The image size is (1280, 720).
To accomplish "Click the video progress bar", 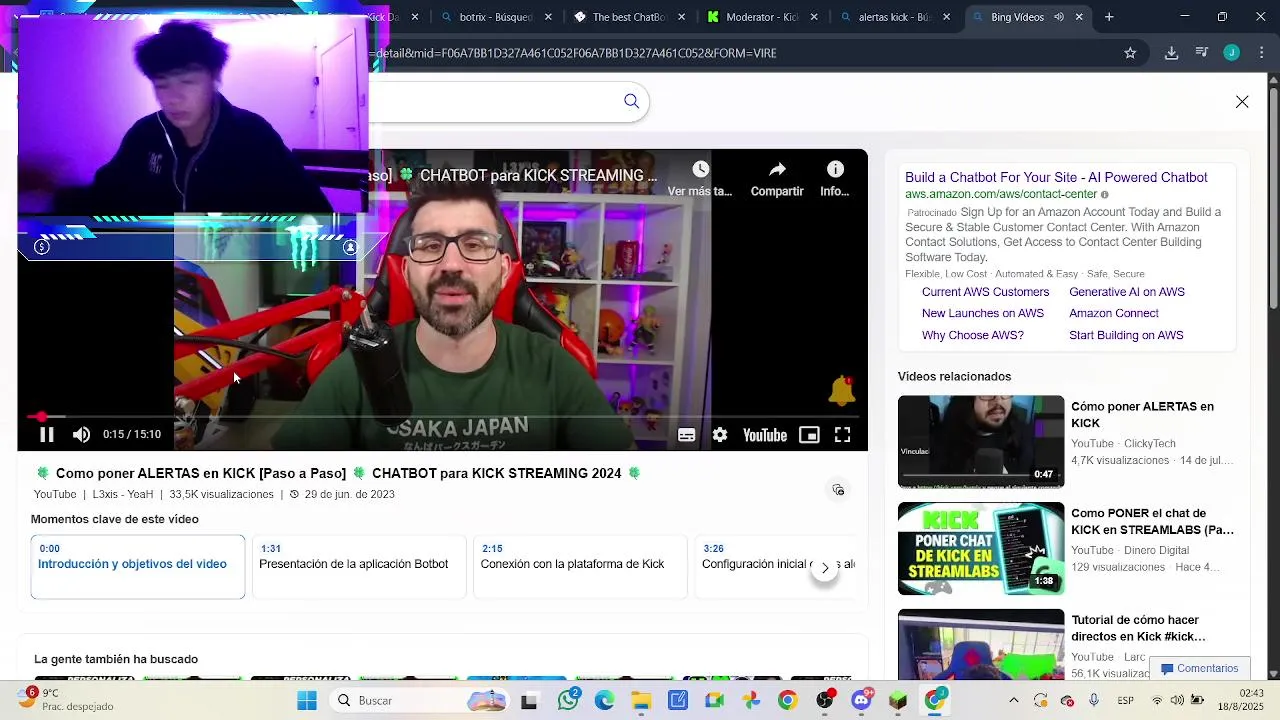I will 442,416.
